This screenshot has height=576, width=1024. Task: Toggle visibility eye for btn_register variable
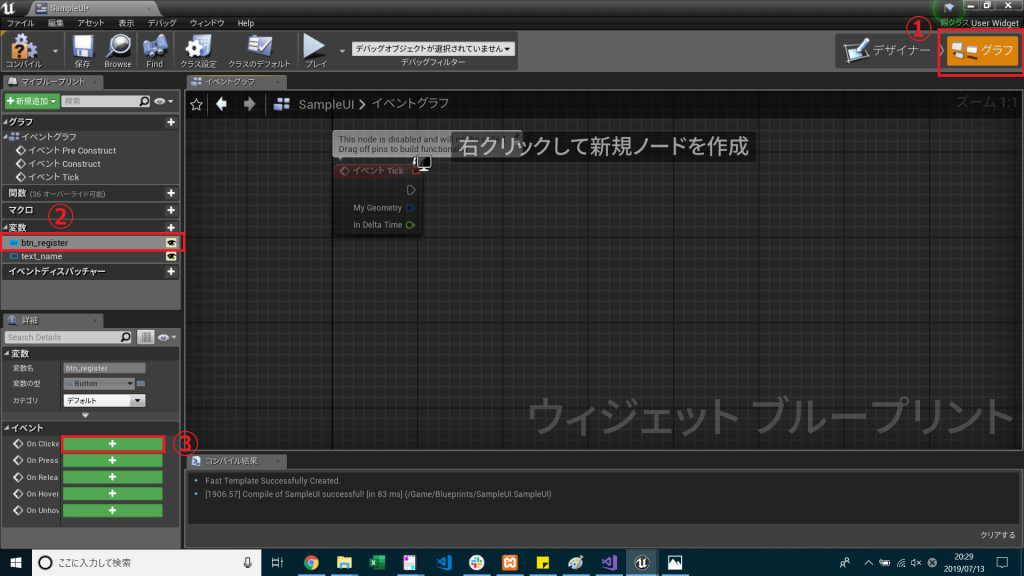(x=170, y=242)
